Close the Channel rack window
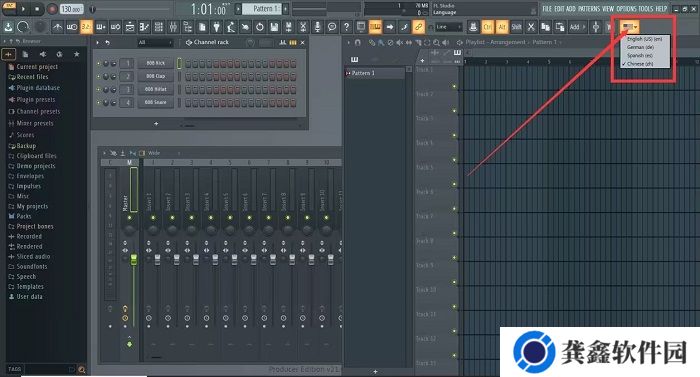The width and height of the screenshot is (700, 377). [x=303, y=42]
